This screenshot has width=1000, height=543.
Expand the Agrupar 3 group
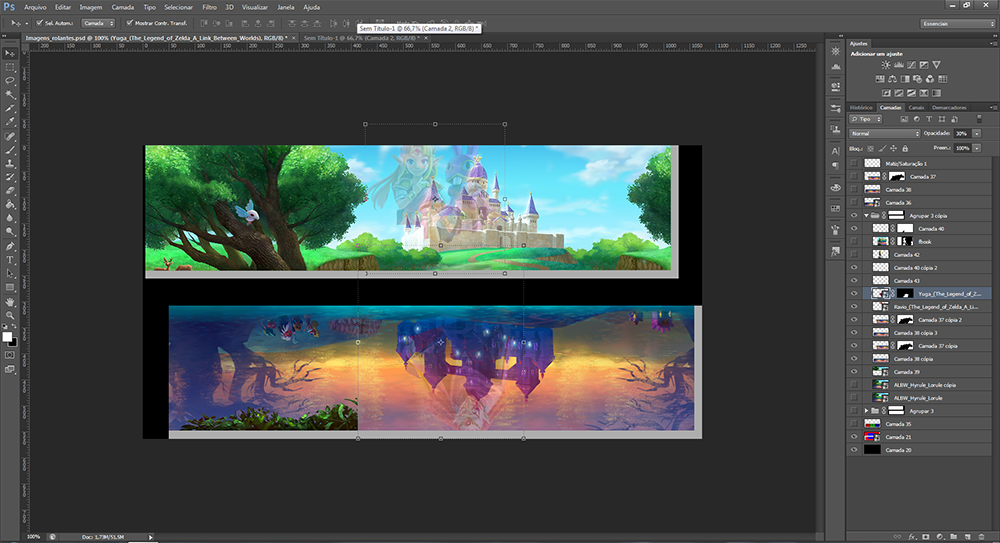[866, 411]
